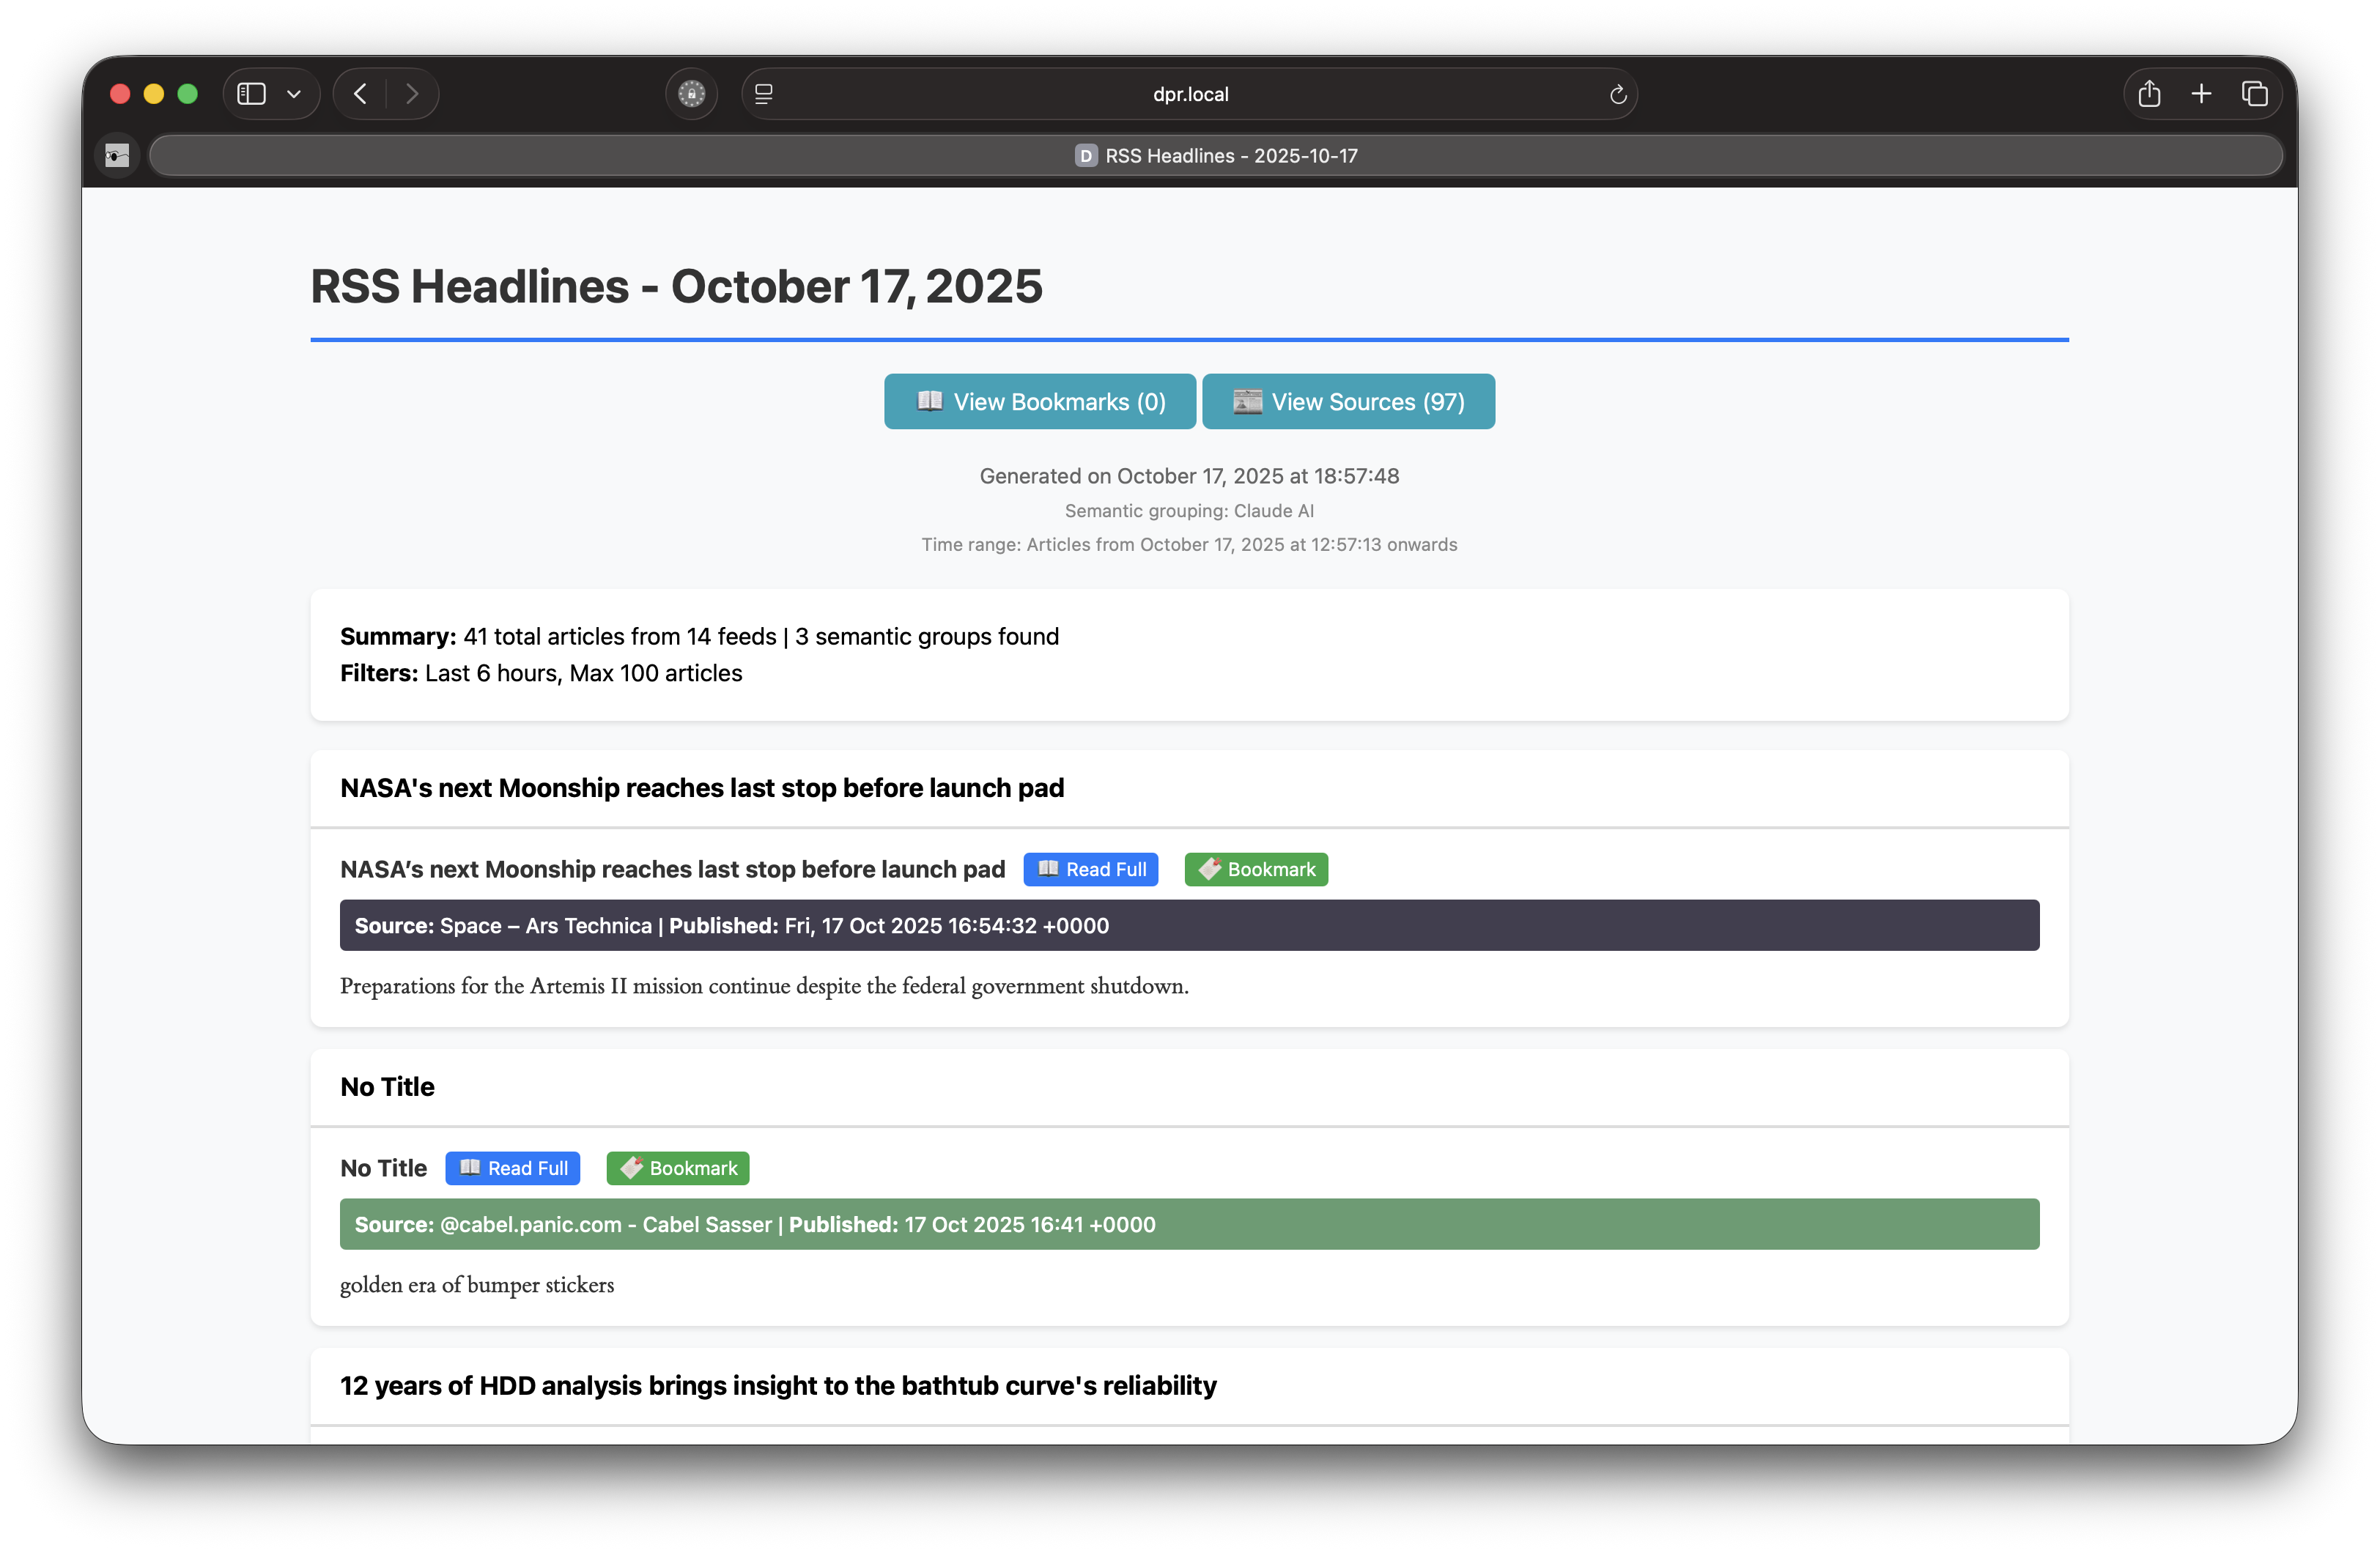Select the RSS Headlines - 2025-10-17 tab
2380x1553 pixels.
[1215, 156]
